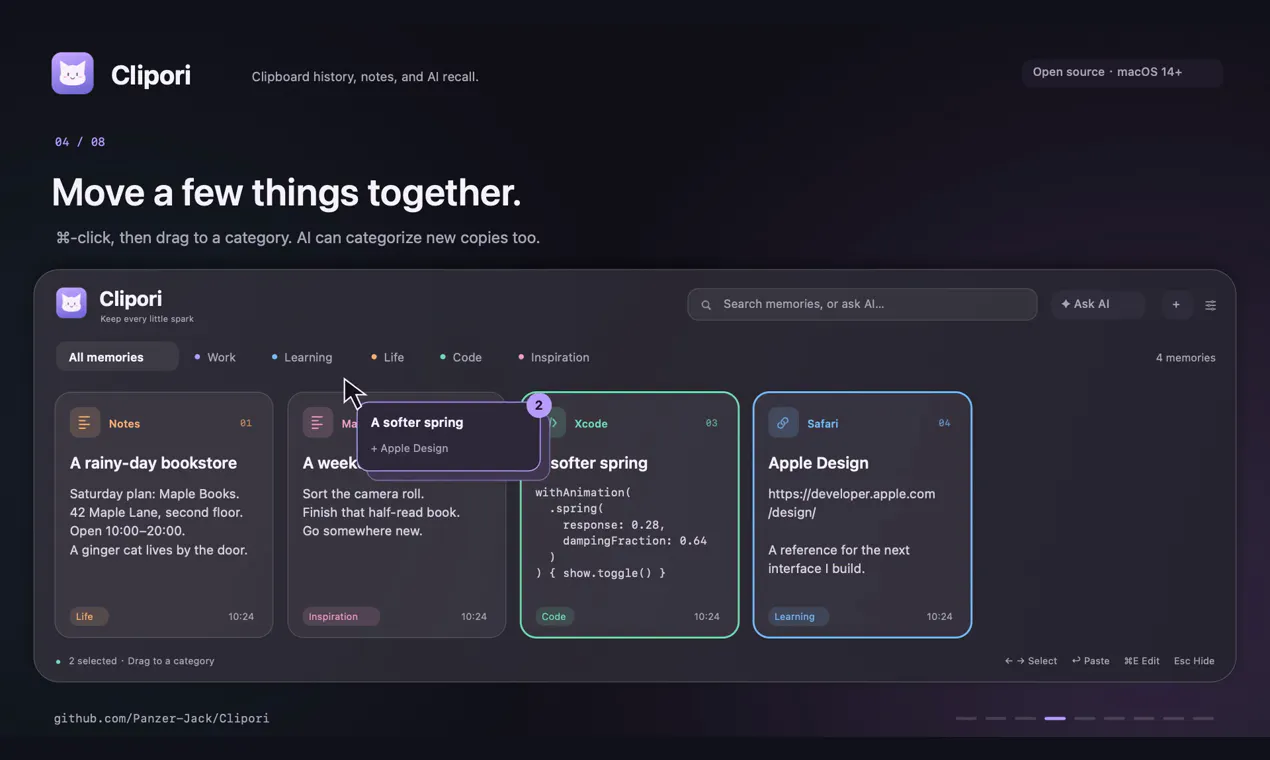The image size is (1270, 760).
Task: Click the 03 index on Xcode card
Action: [x=711, y=423]
